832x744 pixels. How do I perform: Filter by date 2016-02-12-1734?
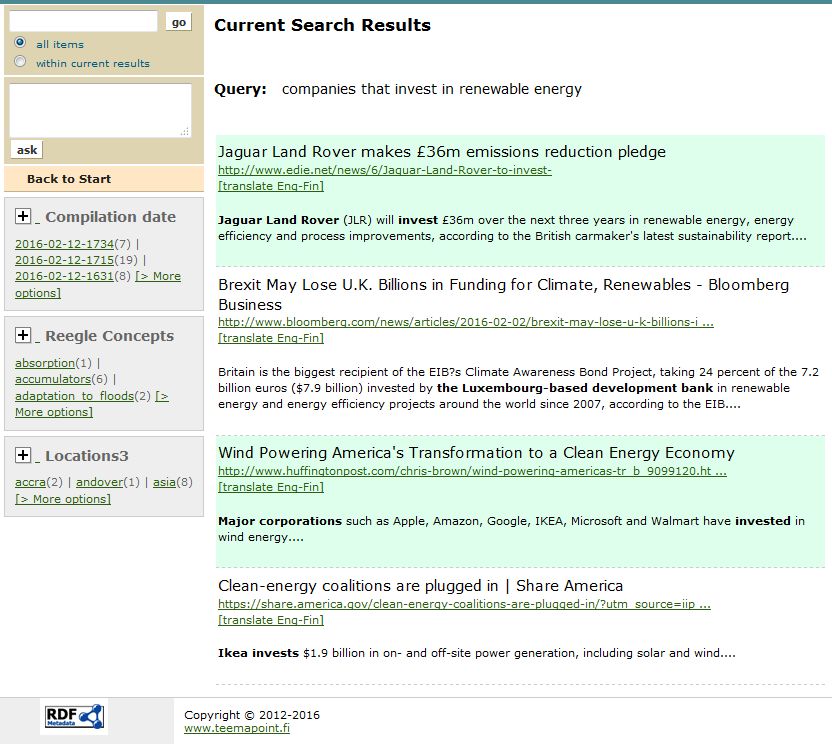(64, 244)
